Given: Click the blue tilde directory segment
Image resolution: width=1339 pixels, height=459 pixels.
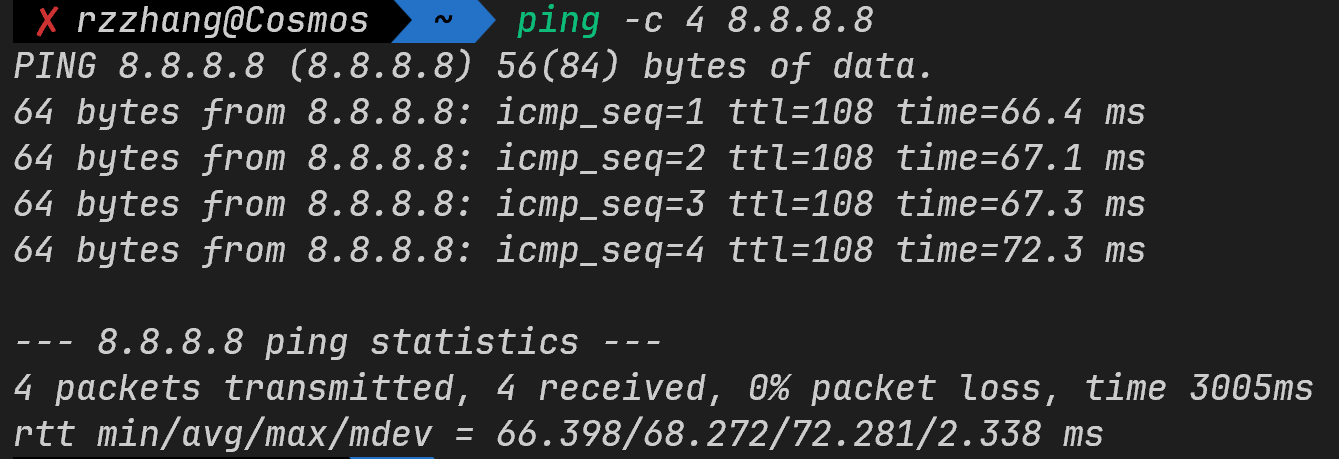Looking at the screenshot, I should tap(442, 20).
